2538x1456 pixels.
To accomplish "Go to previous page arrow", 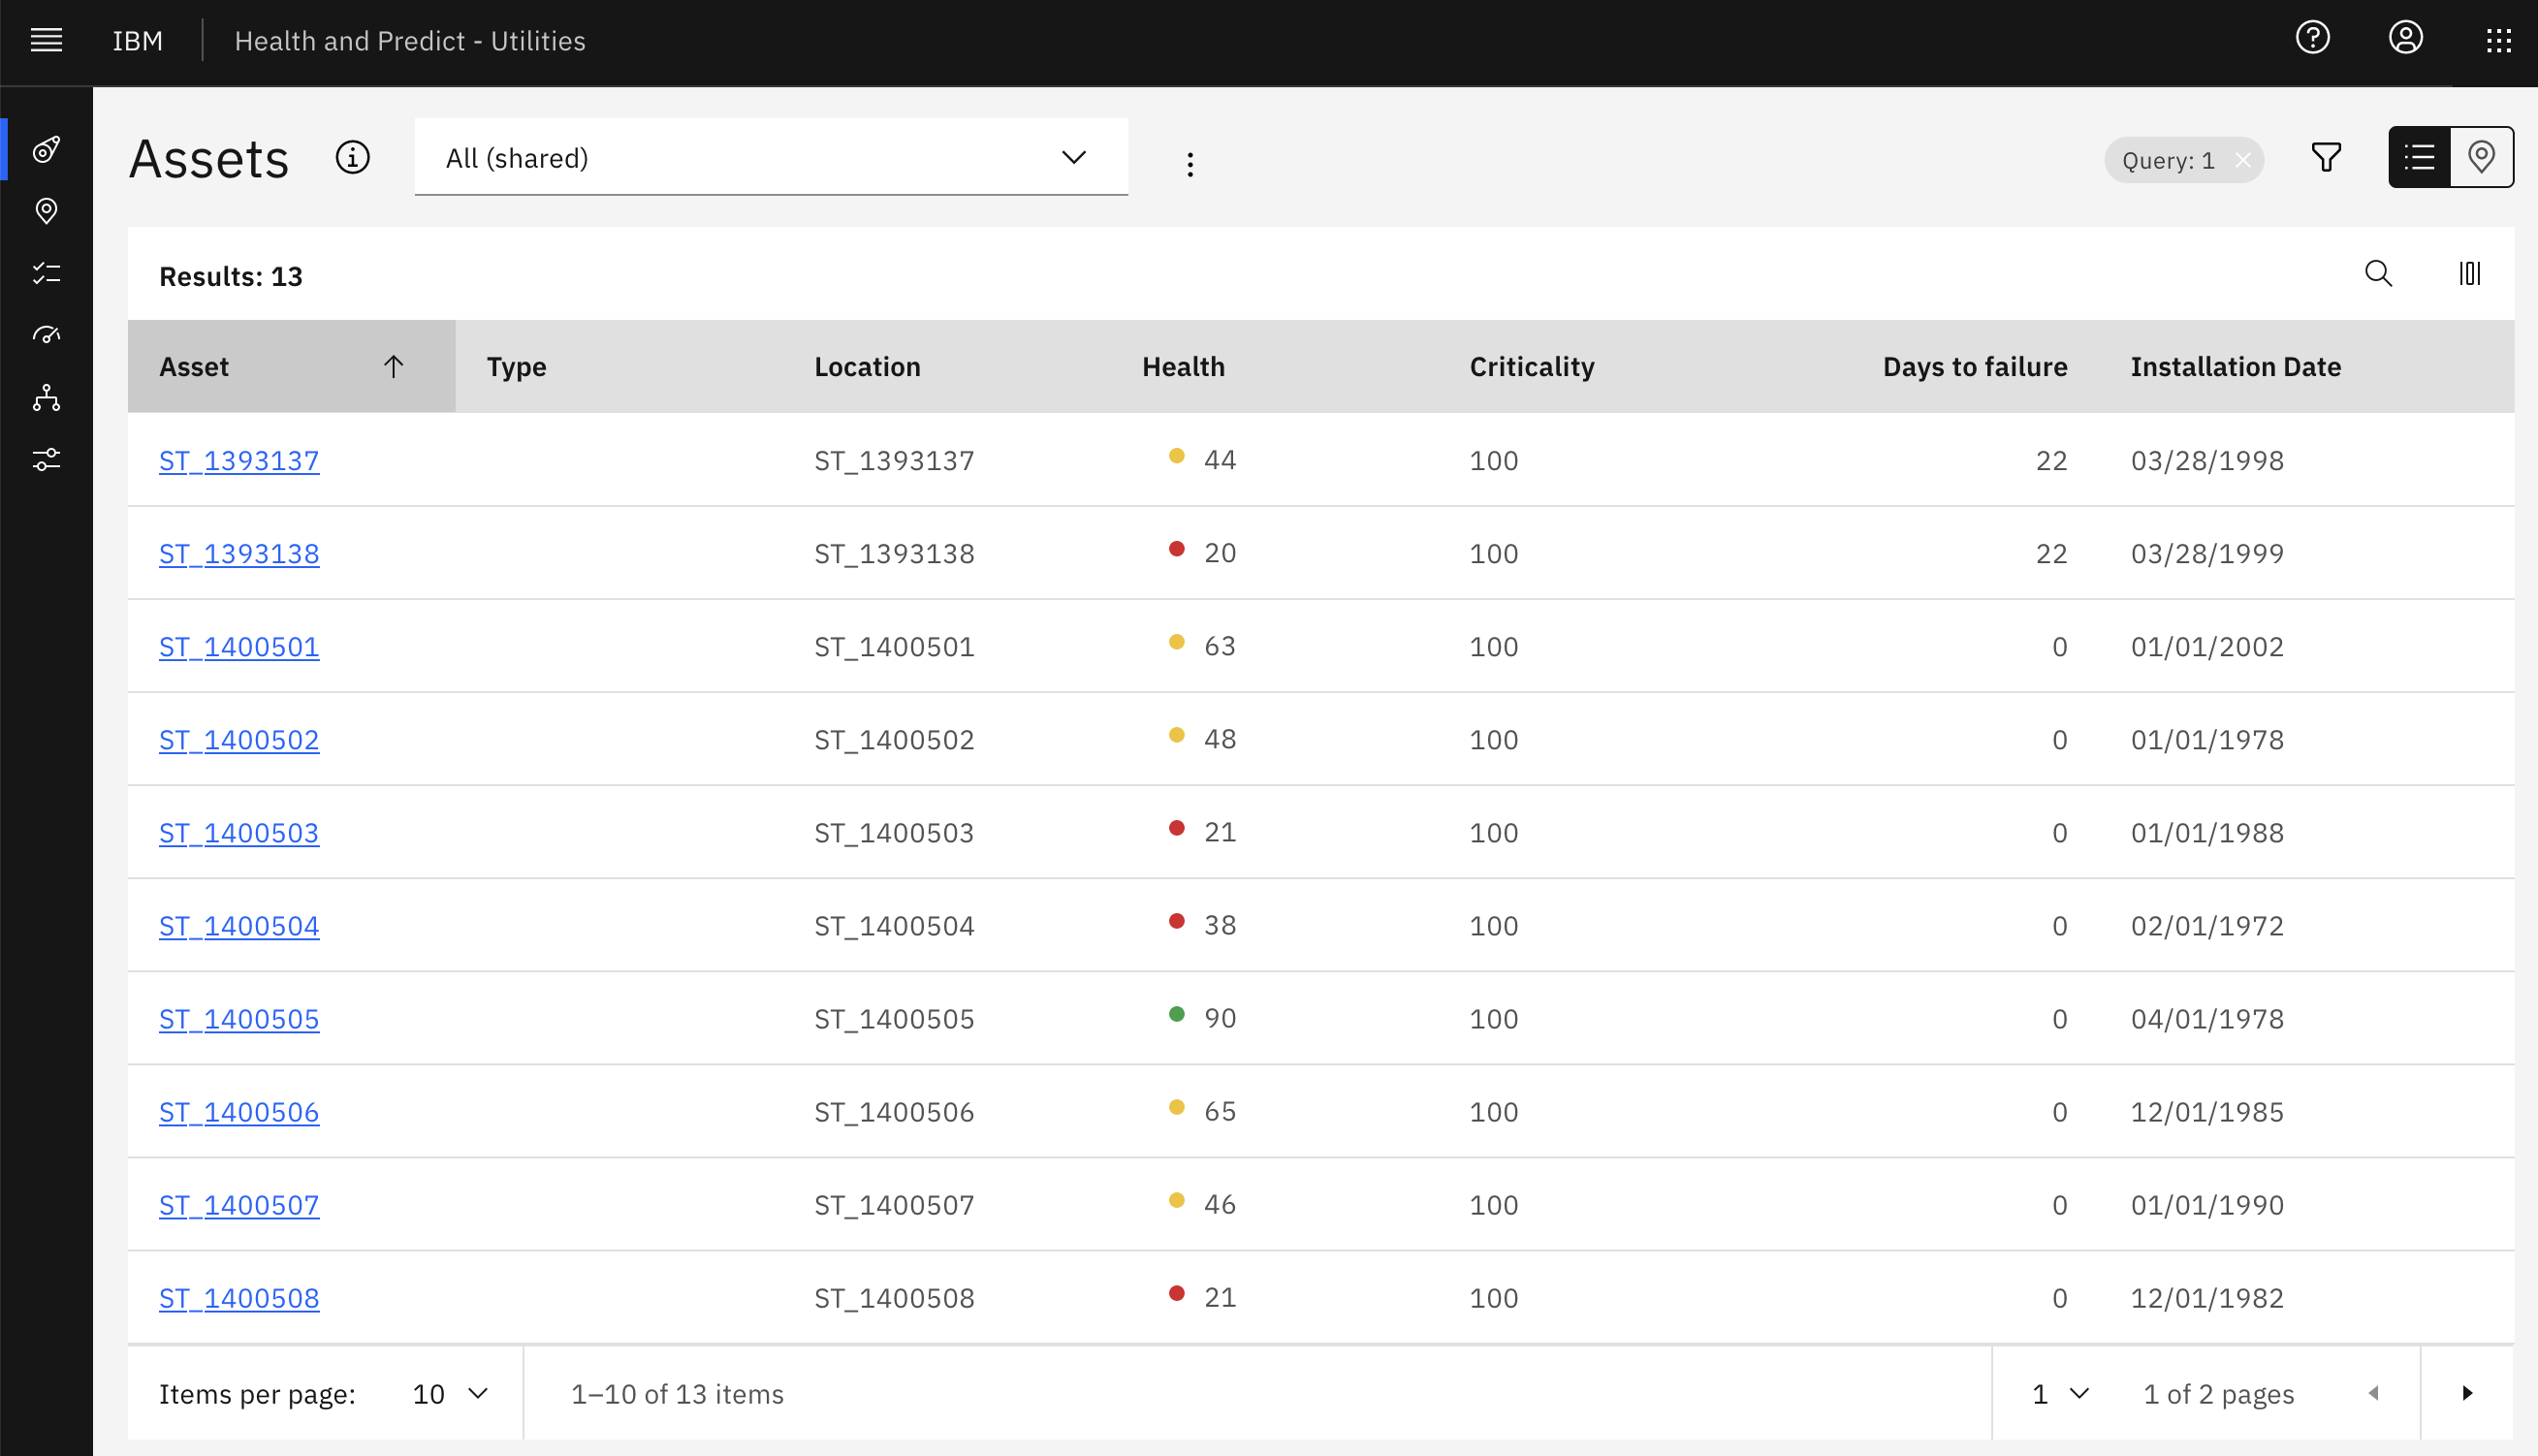I will (2374, 1393).
